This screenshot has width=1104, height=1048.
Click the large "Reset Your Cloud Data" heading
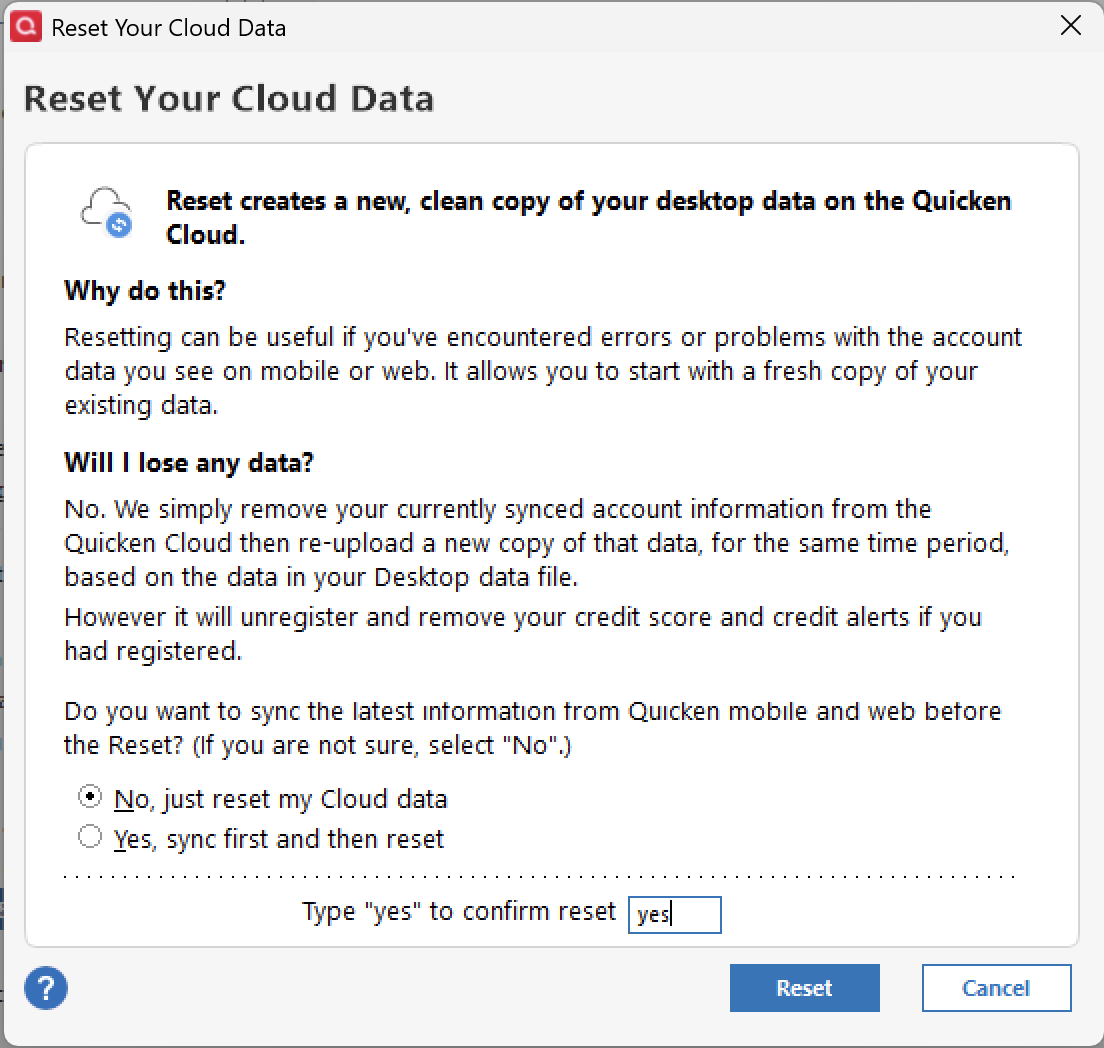pyautogui.click(x=229, y=99)
